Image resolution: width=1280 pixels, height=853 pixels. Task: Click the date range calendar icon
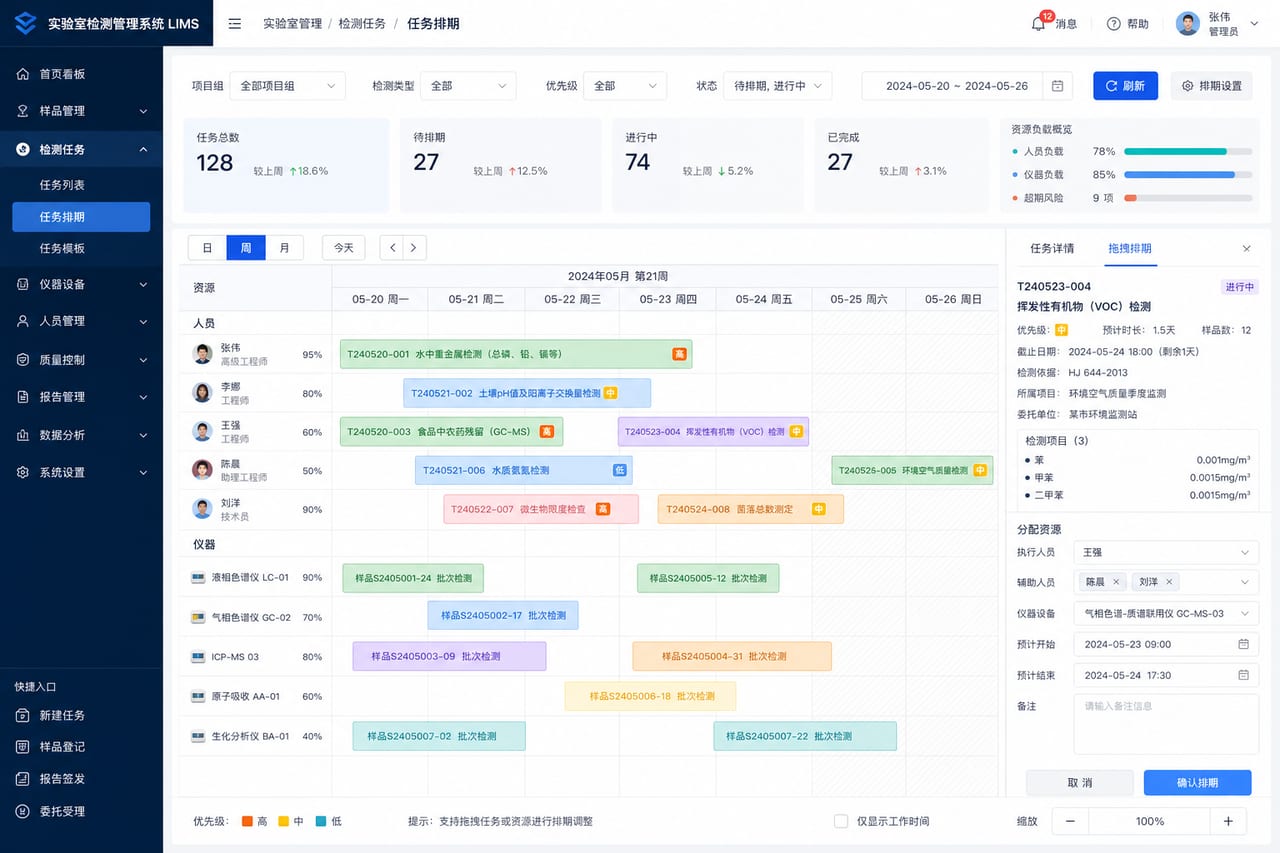pyautogui.click(x=1057, y=86)
